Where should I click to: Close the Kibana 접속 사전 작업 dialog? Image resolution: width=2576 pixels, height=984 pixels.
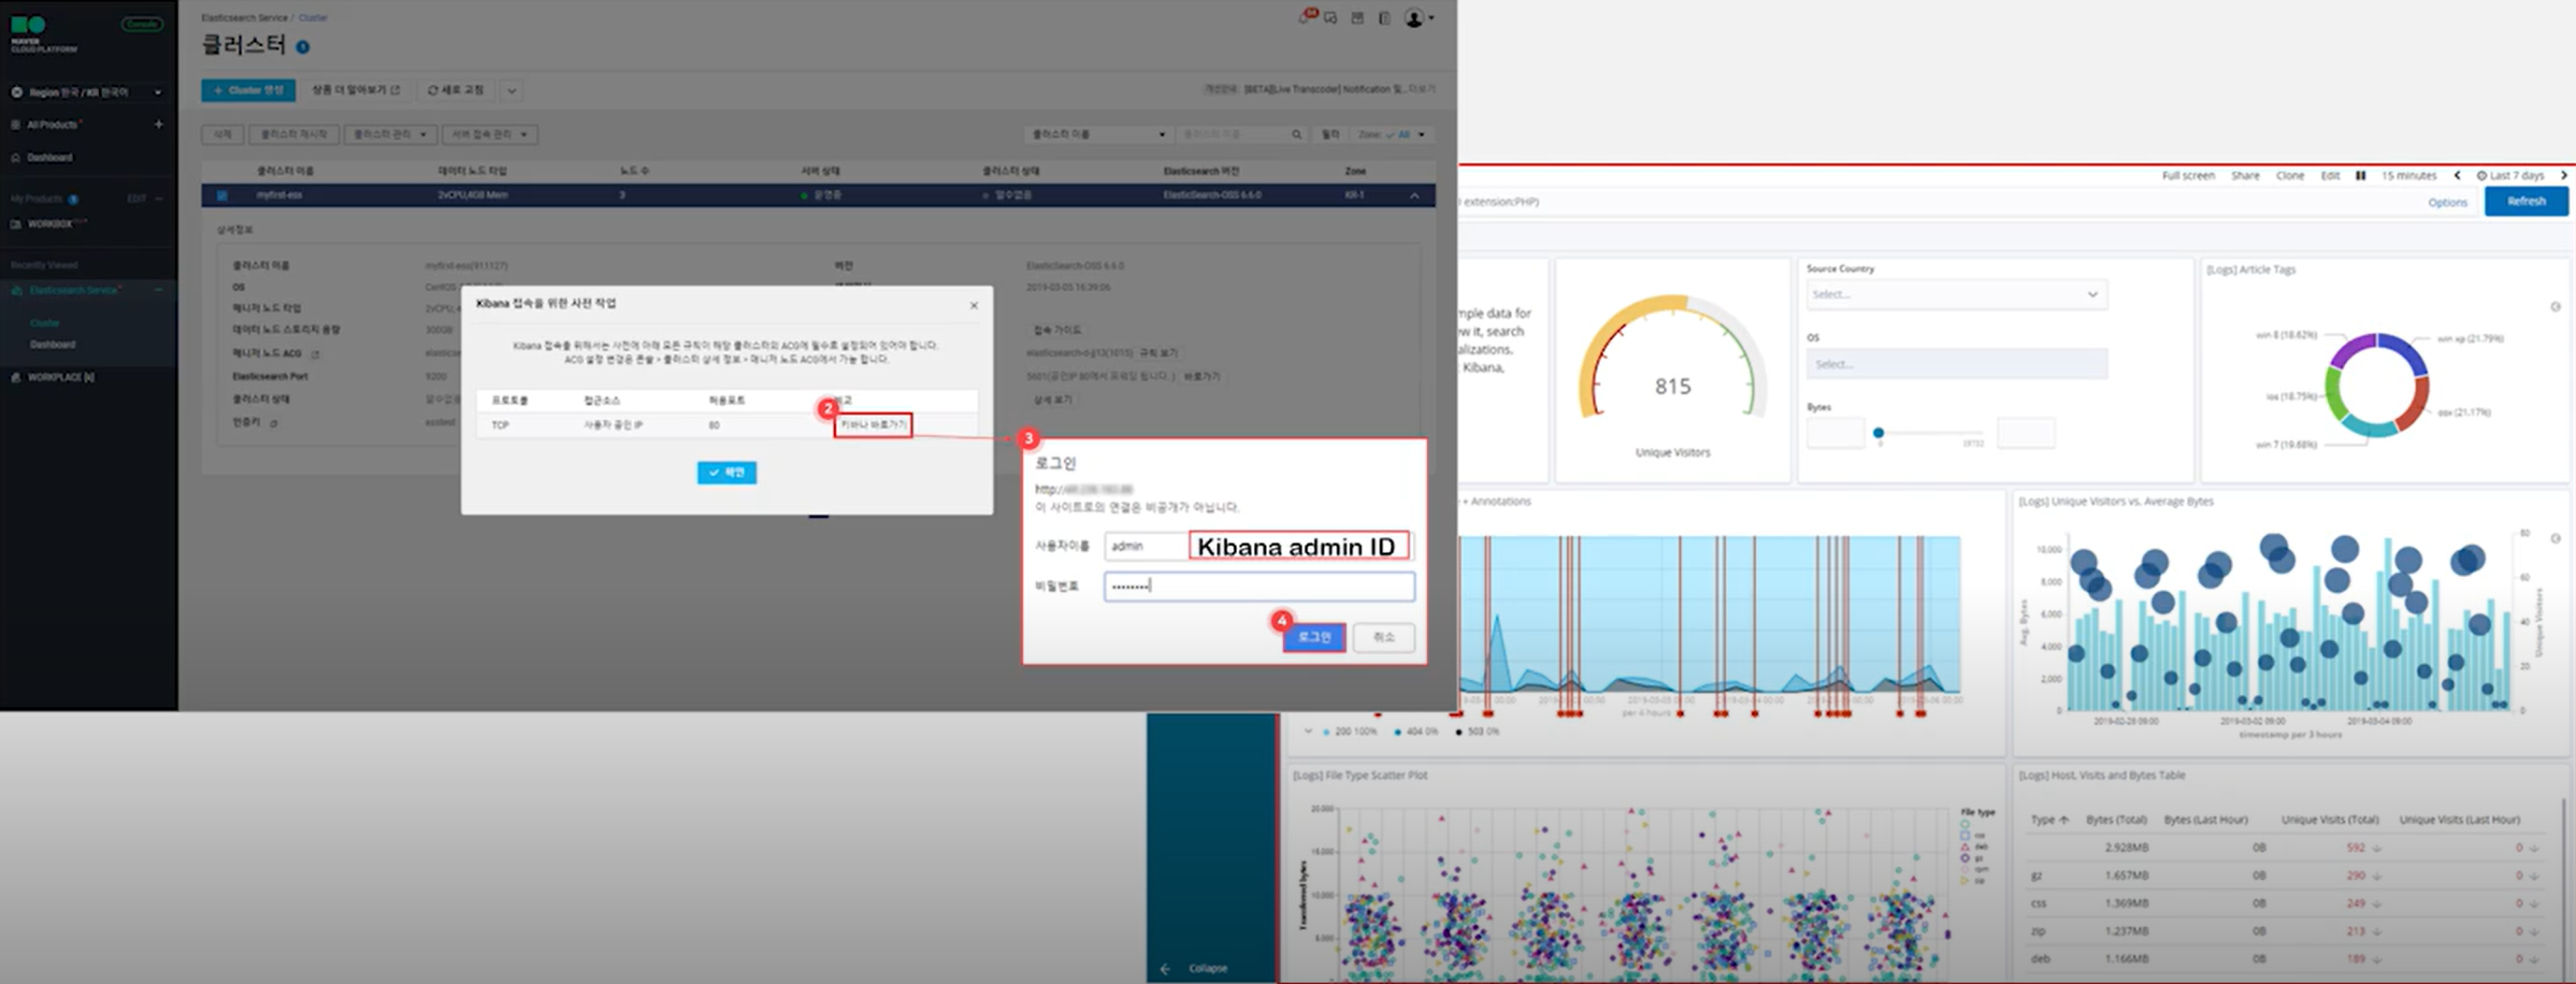click(974, 305)
